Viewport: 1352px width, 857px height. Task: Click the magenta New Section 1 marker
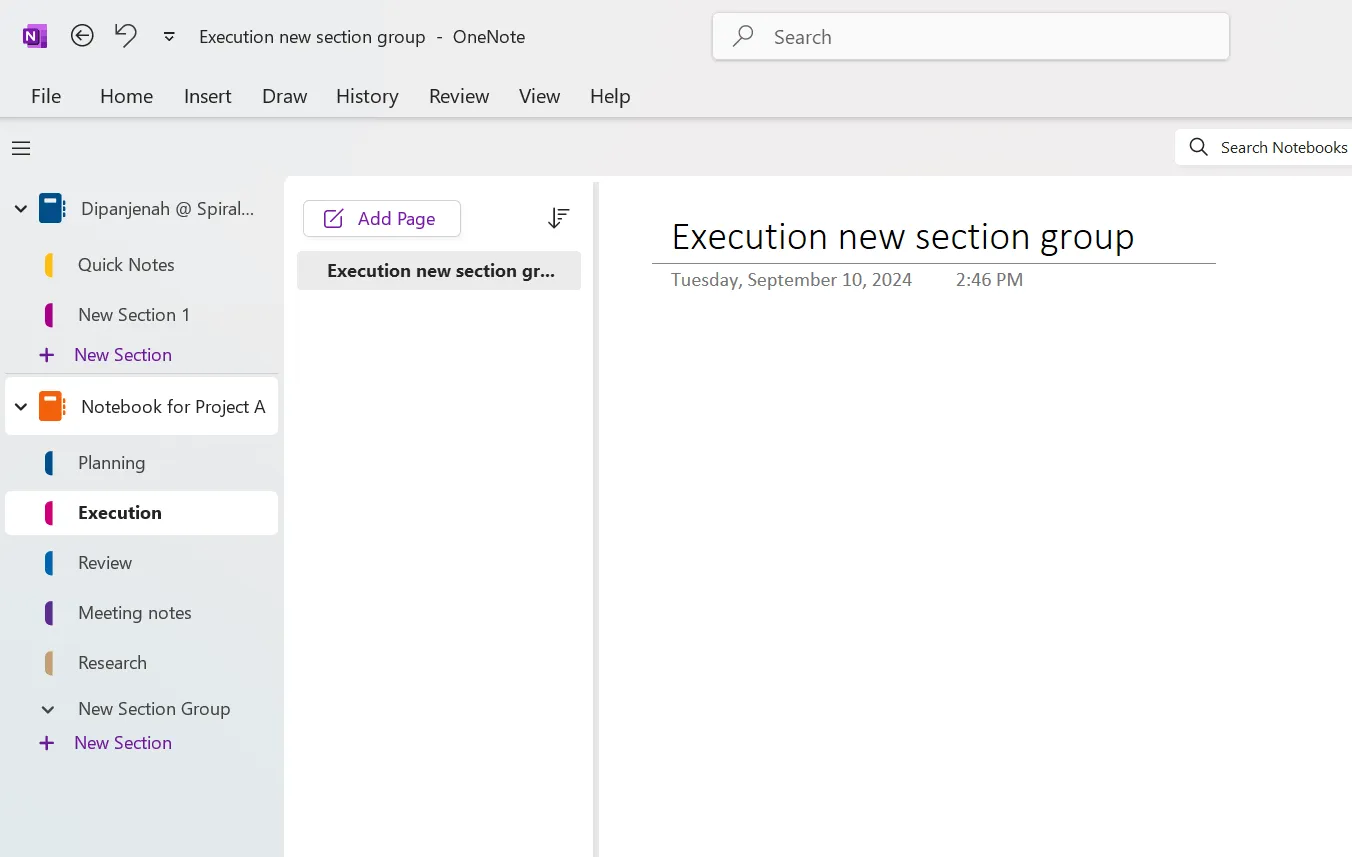click(x=49, y=315)
